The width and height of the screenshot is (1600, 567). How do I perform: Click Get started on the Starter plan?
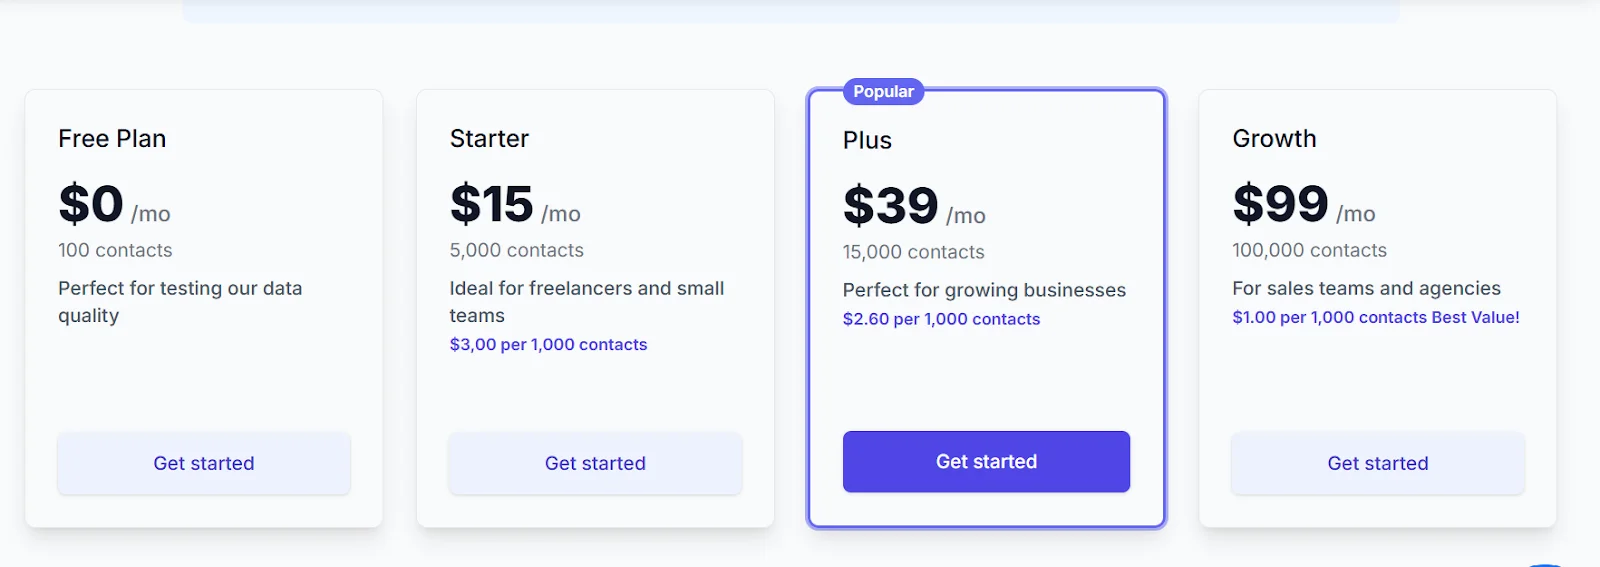click(x=595, y=463)
